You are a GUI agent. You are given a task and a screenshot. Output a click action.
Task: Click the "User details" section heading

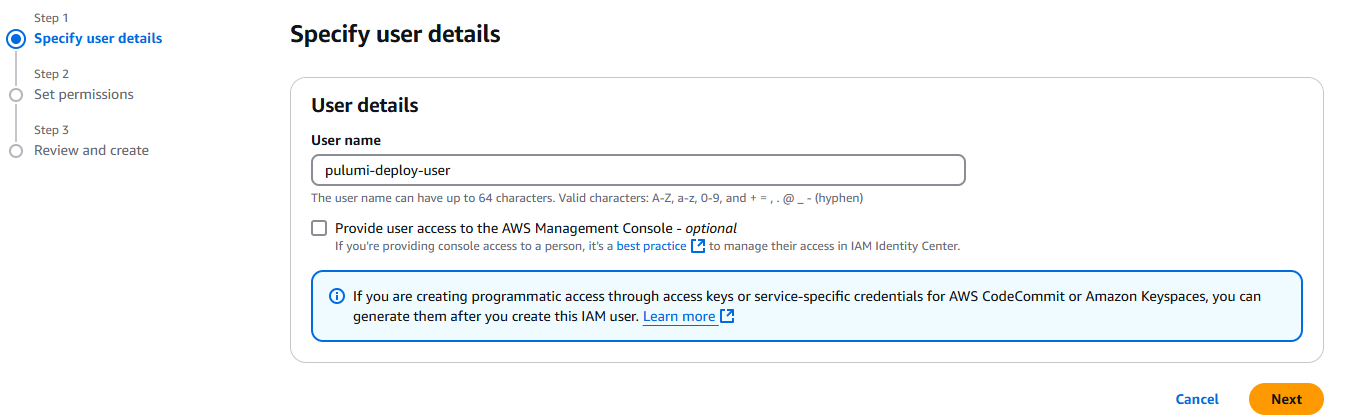365,105
